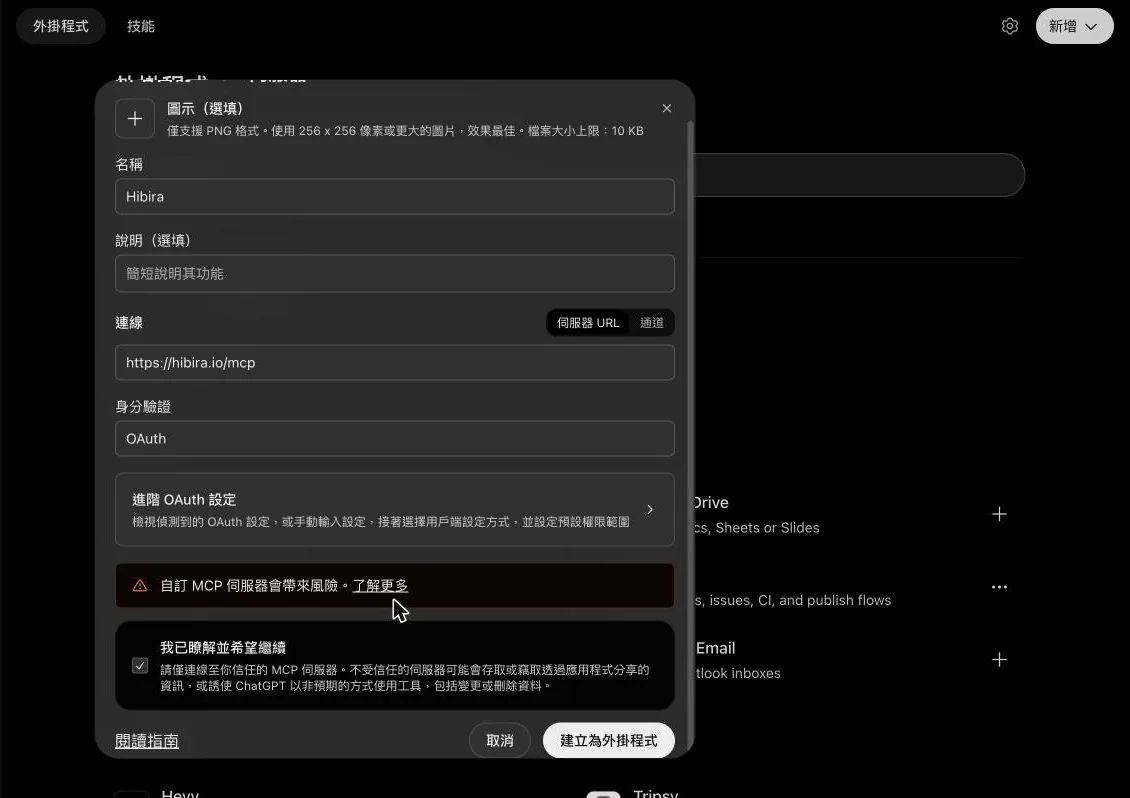1130x798 pixels.
Task: Open the 了解更多 link
Action: pyautogui.click(x=380, y=585)
